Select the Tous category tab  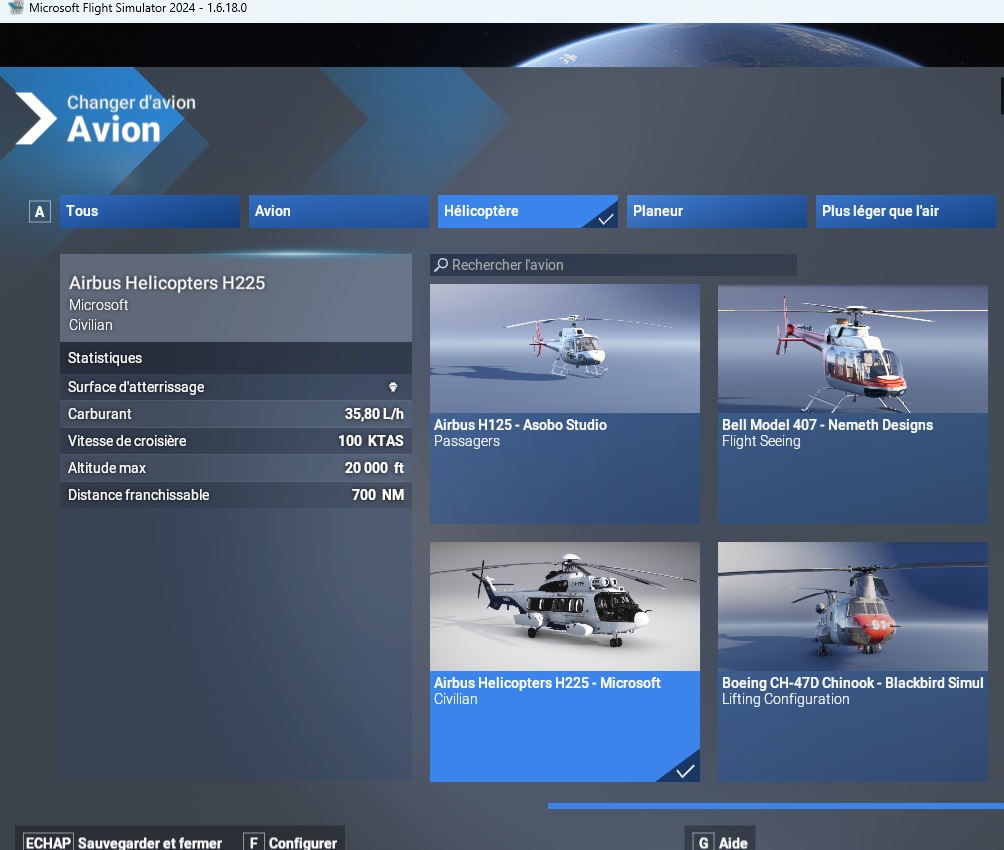pos(149,211)
